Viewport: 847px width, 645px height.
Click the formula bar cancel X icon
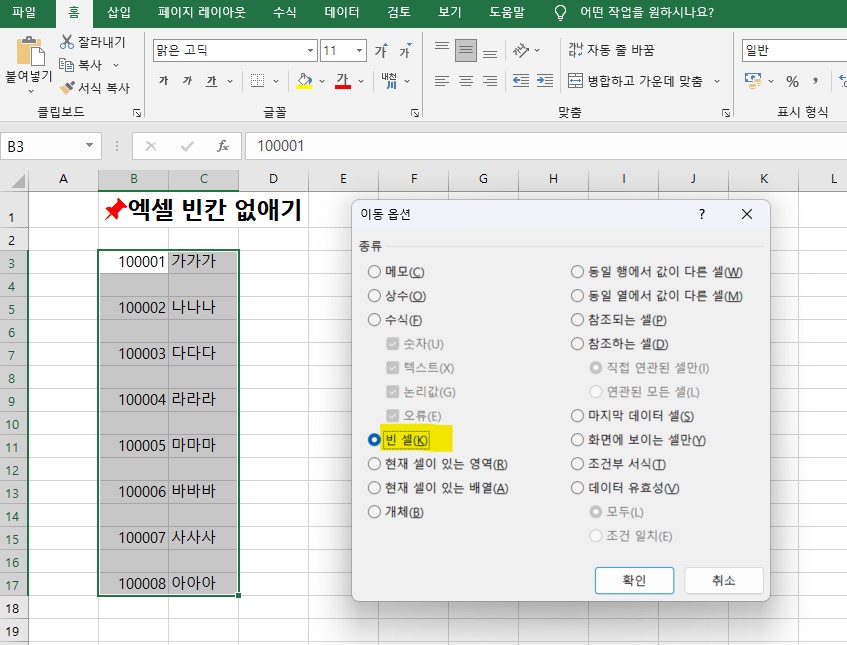(151, 146)
